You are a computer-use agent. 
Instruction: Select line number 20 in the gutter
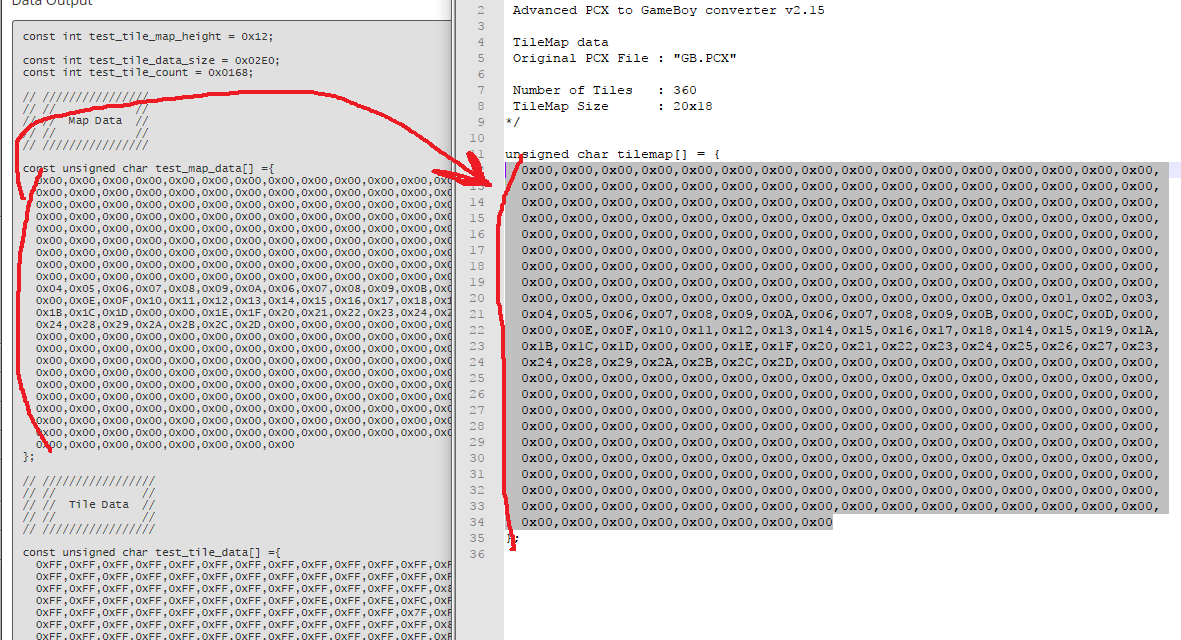click(x=477, y=298)
